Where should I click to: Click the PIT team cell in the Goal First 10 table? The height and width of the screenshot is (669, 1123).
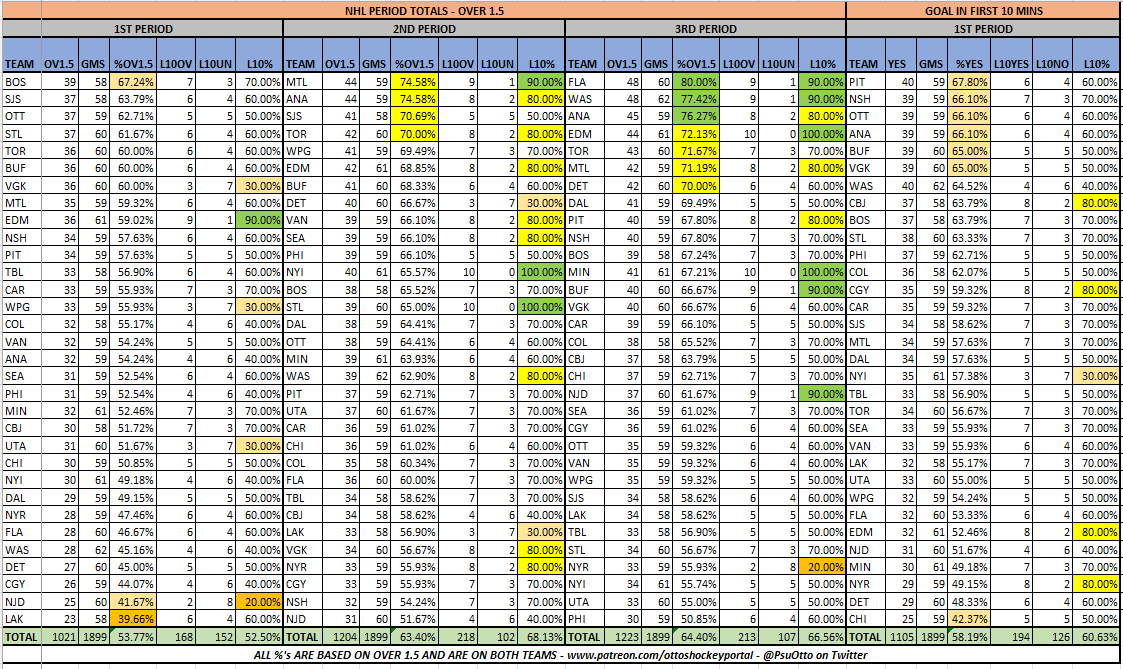(865, 82)
